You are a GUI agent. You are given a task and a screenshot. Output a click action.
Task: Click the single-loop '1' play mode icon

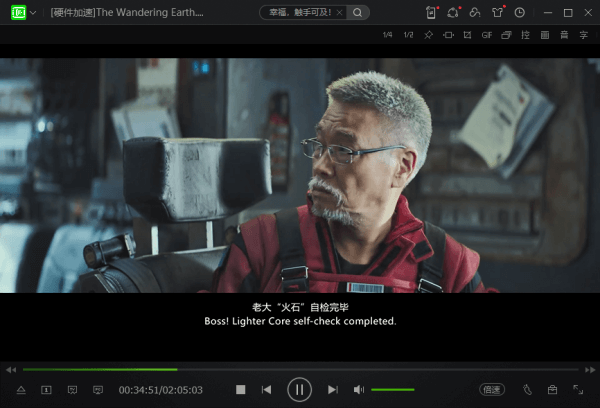[x=46, y=390]
